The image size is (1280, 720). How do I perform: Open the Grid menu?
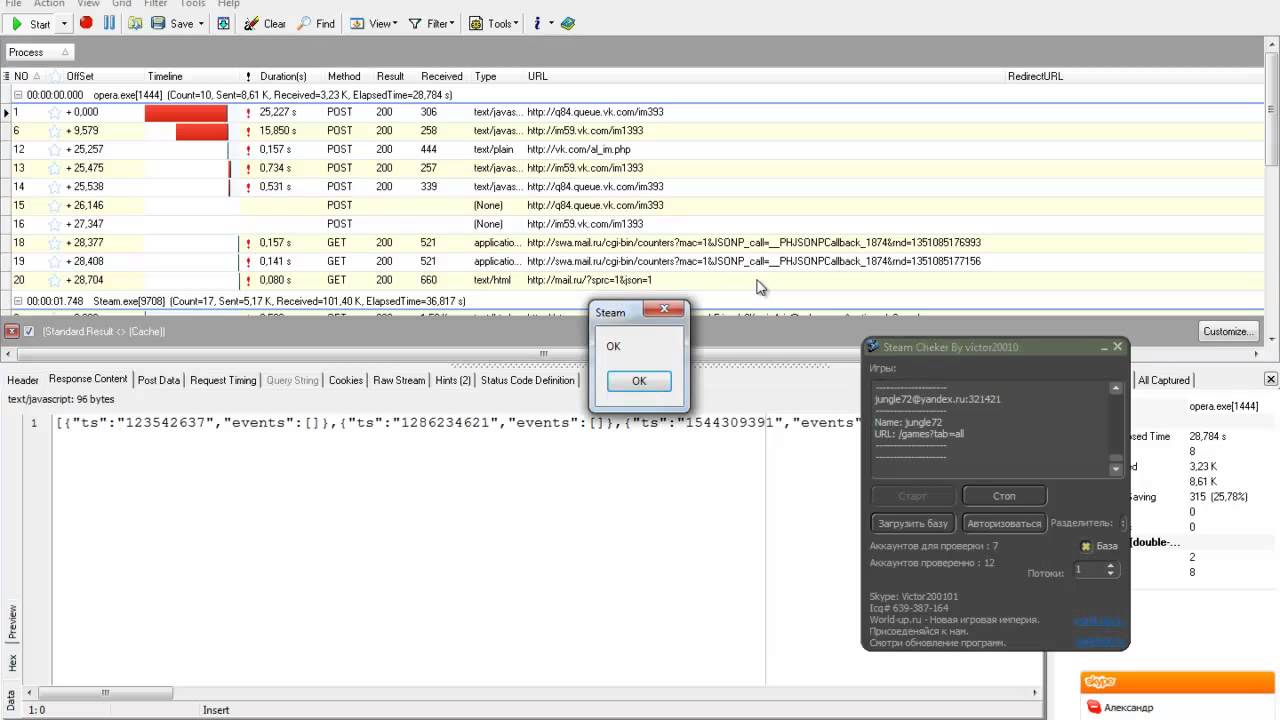coord(121,4)
